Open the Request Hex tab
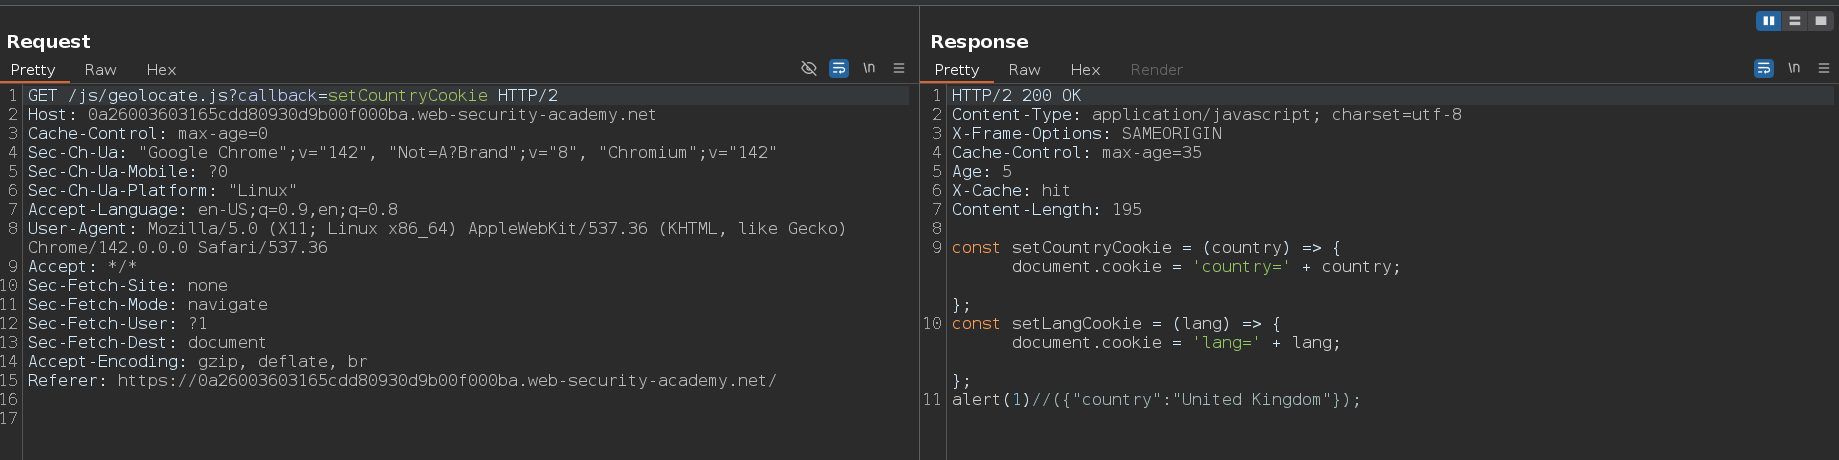1839x460 pixels. pos(161,70)
